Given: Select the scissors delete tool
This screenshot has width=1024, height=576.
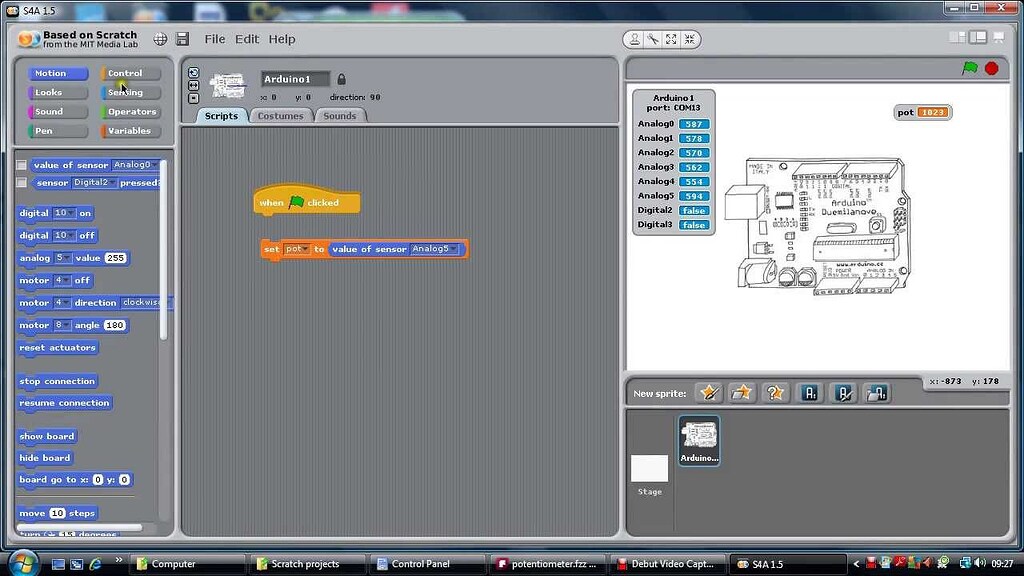Looking at the screenshot, I should (654, 38).
